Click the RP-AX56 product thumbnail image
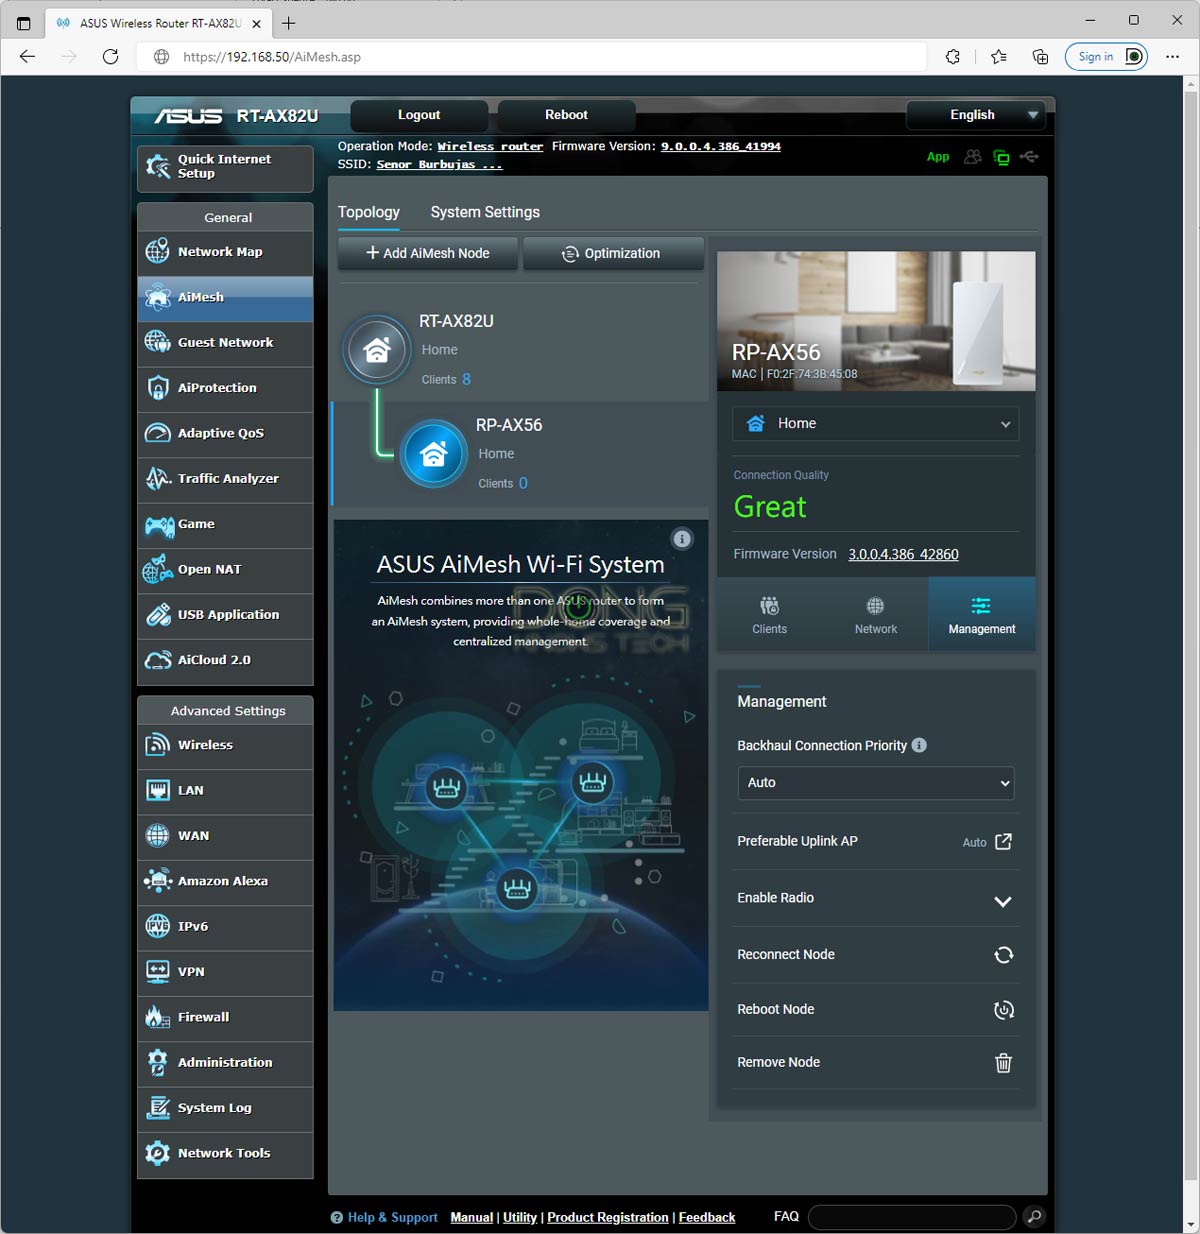 tap(876, 321)
